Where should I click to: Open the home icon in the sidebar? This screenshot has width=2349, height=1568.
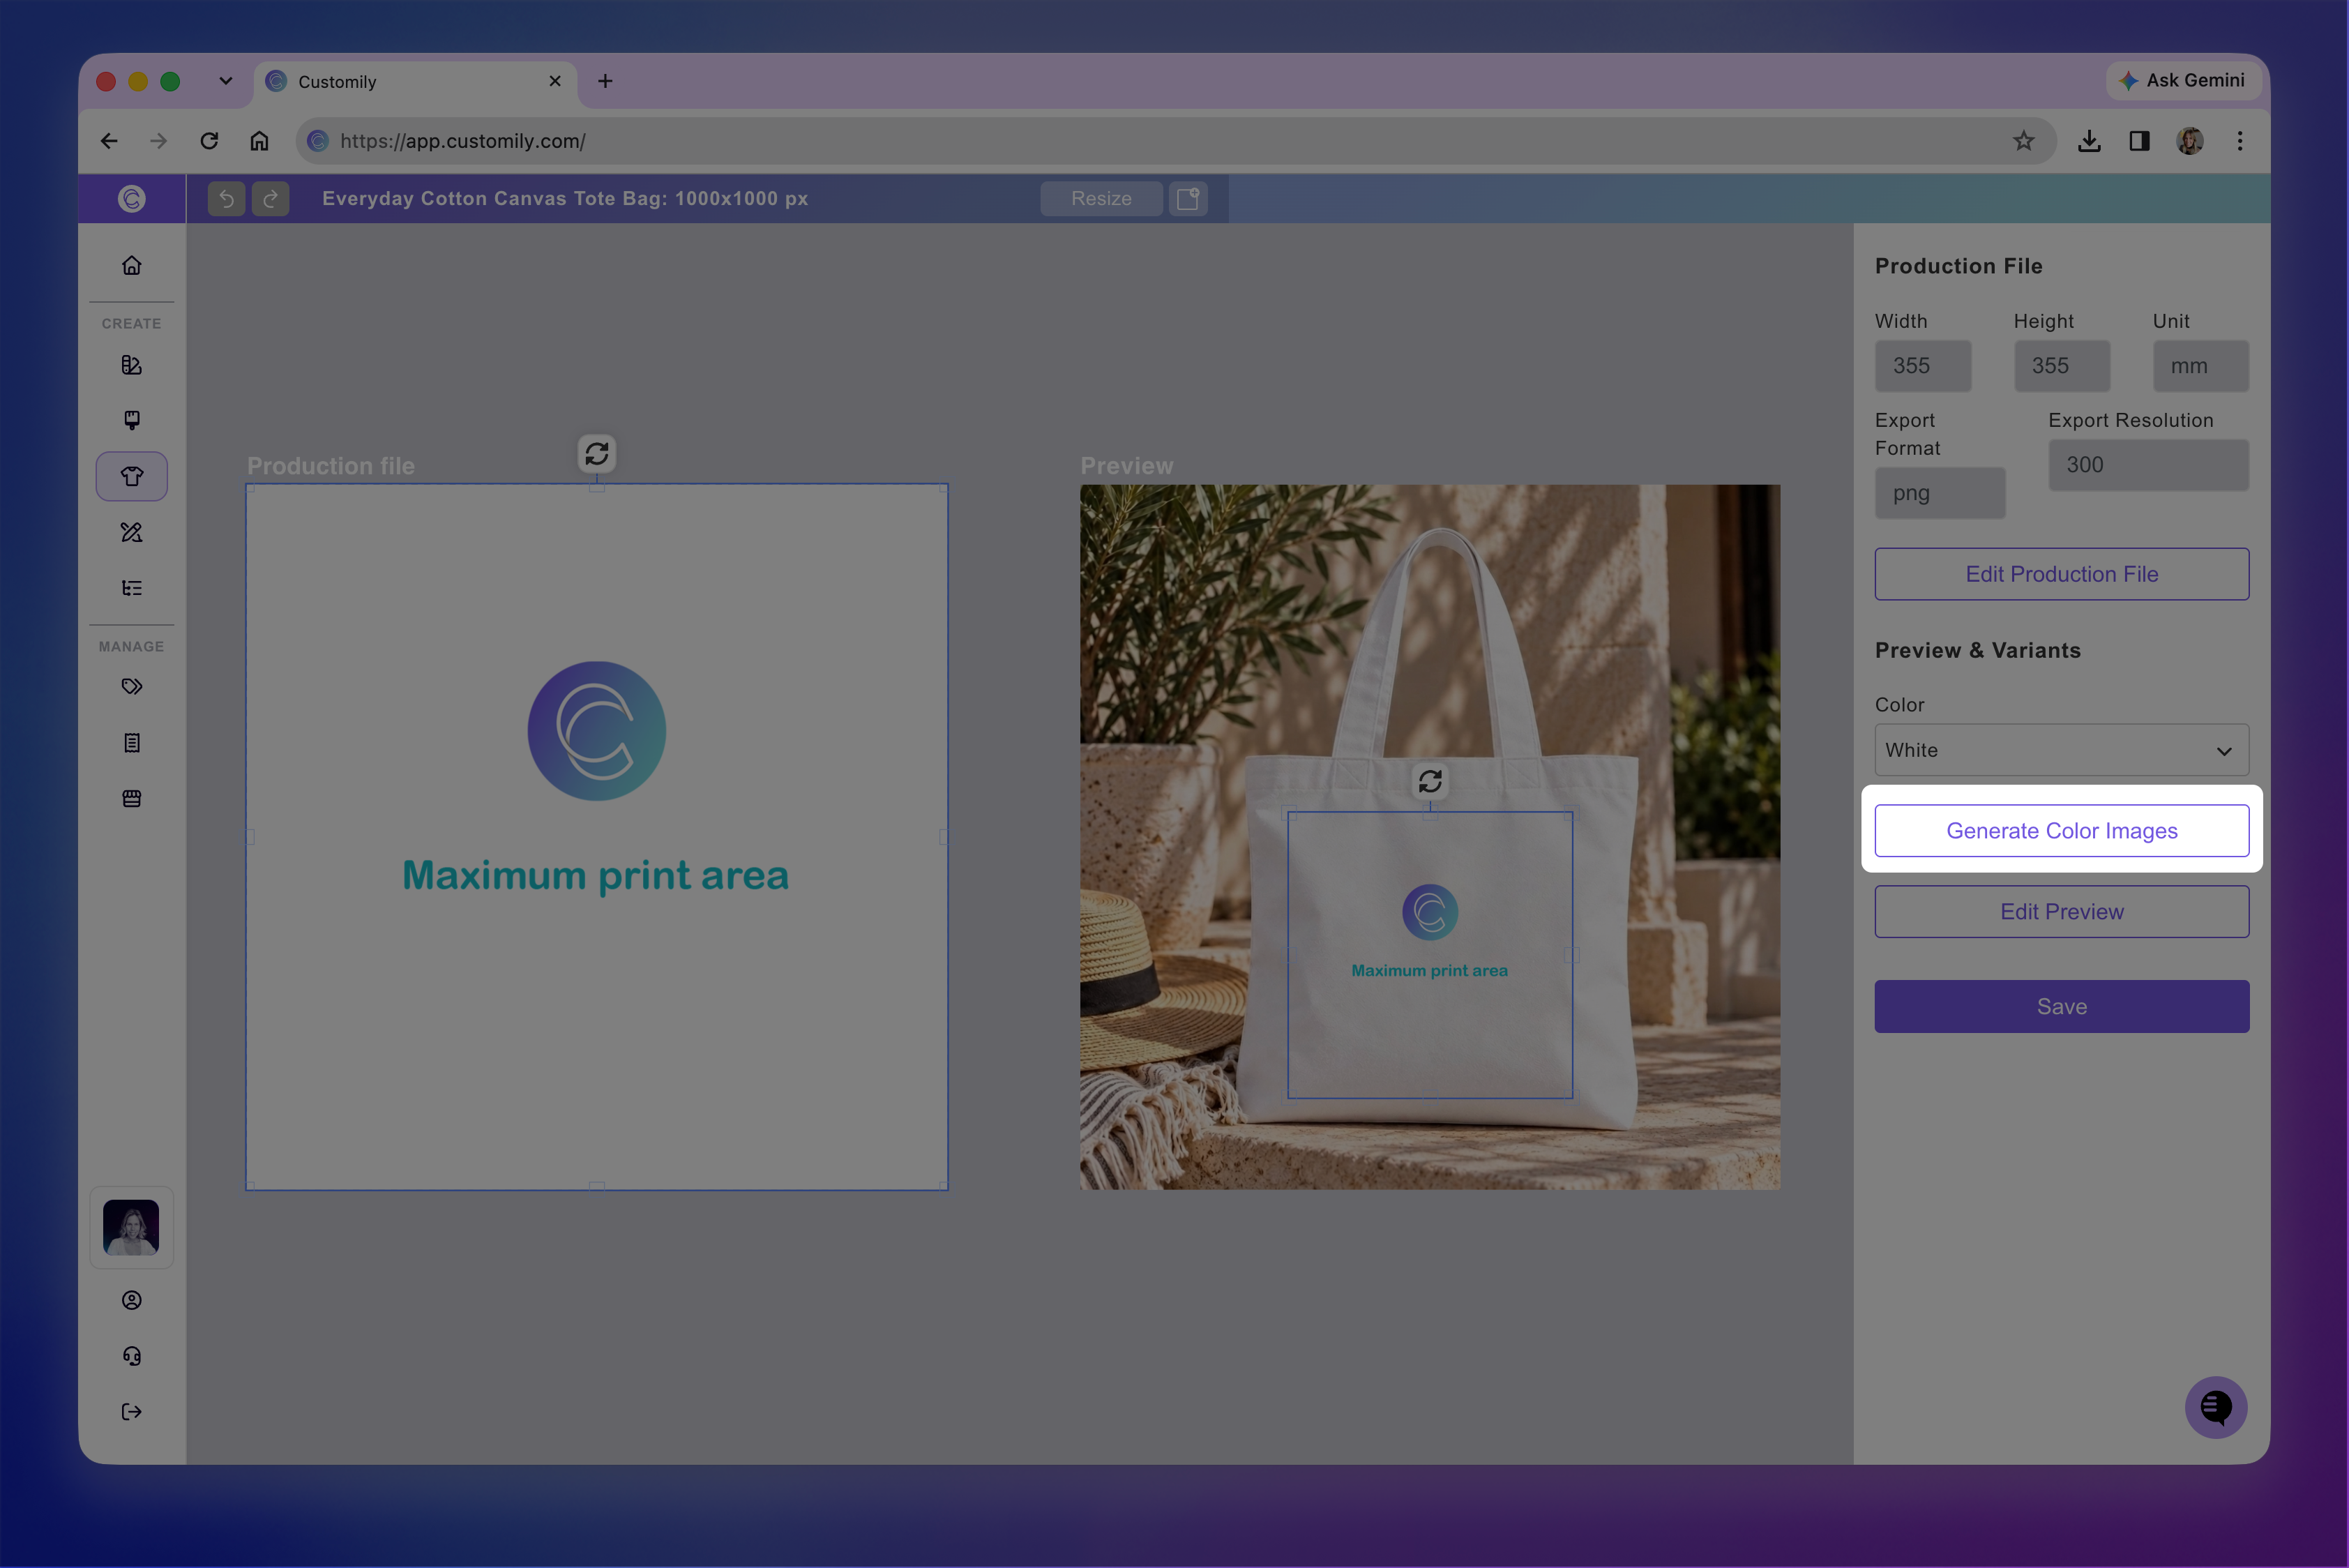(x=131, y=265)
